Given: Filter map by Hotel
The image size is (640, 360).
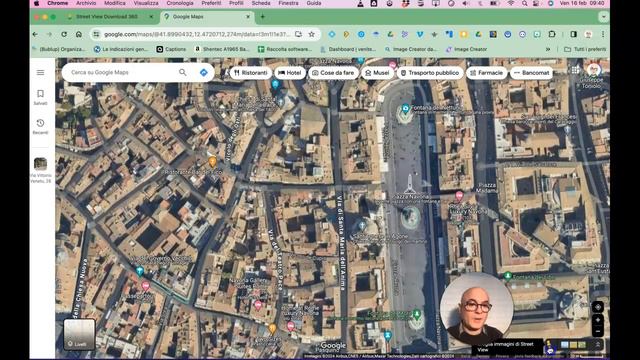Looking at the screenshot, I should pyautogui.click(x=290, y=73).
